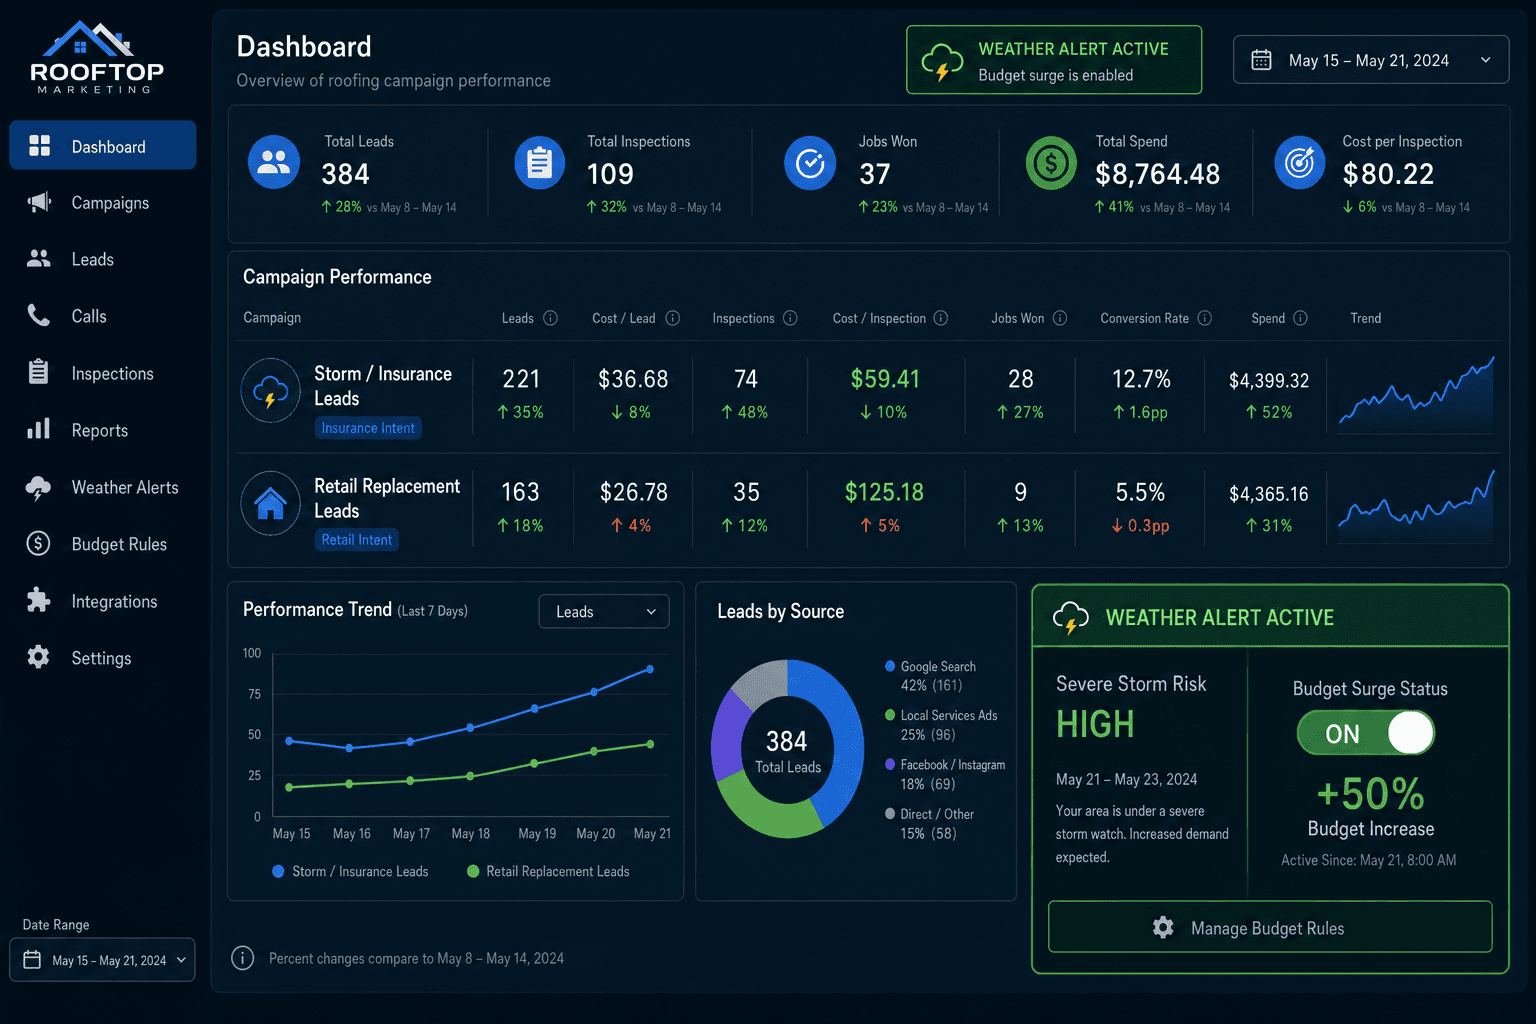Click the Leads people icon in sidebar
Image resolution: width=1536 pixels, height=1024 pixels.
(x=39, y=259)
